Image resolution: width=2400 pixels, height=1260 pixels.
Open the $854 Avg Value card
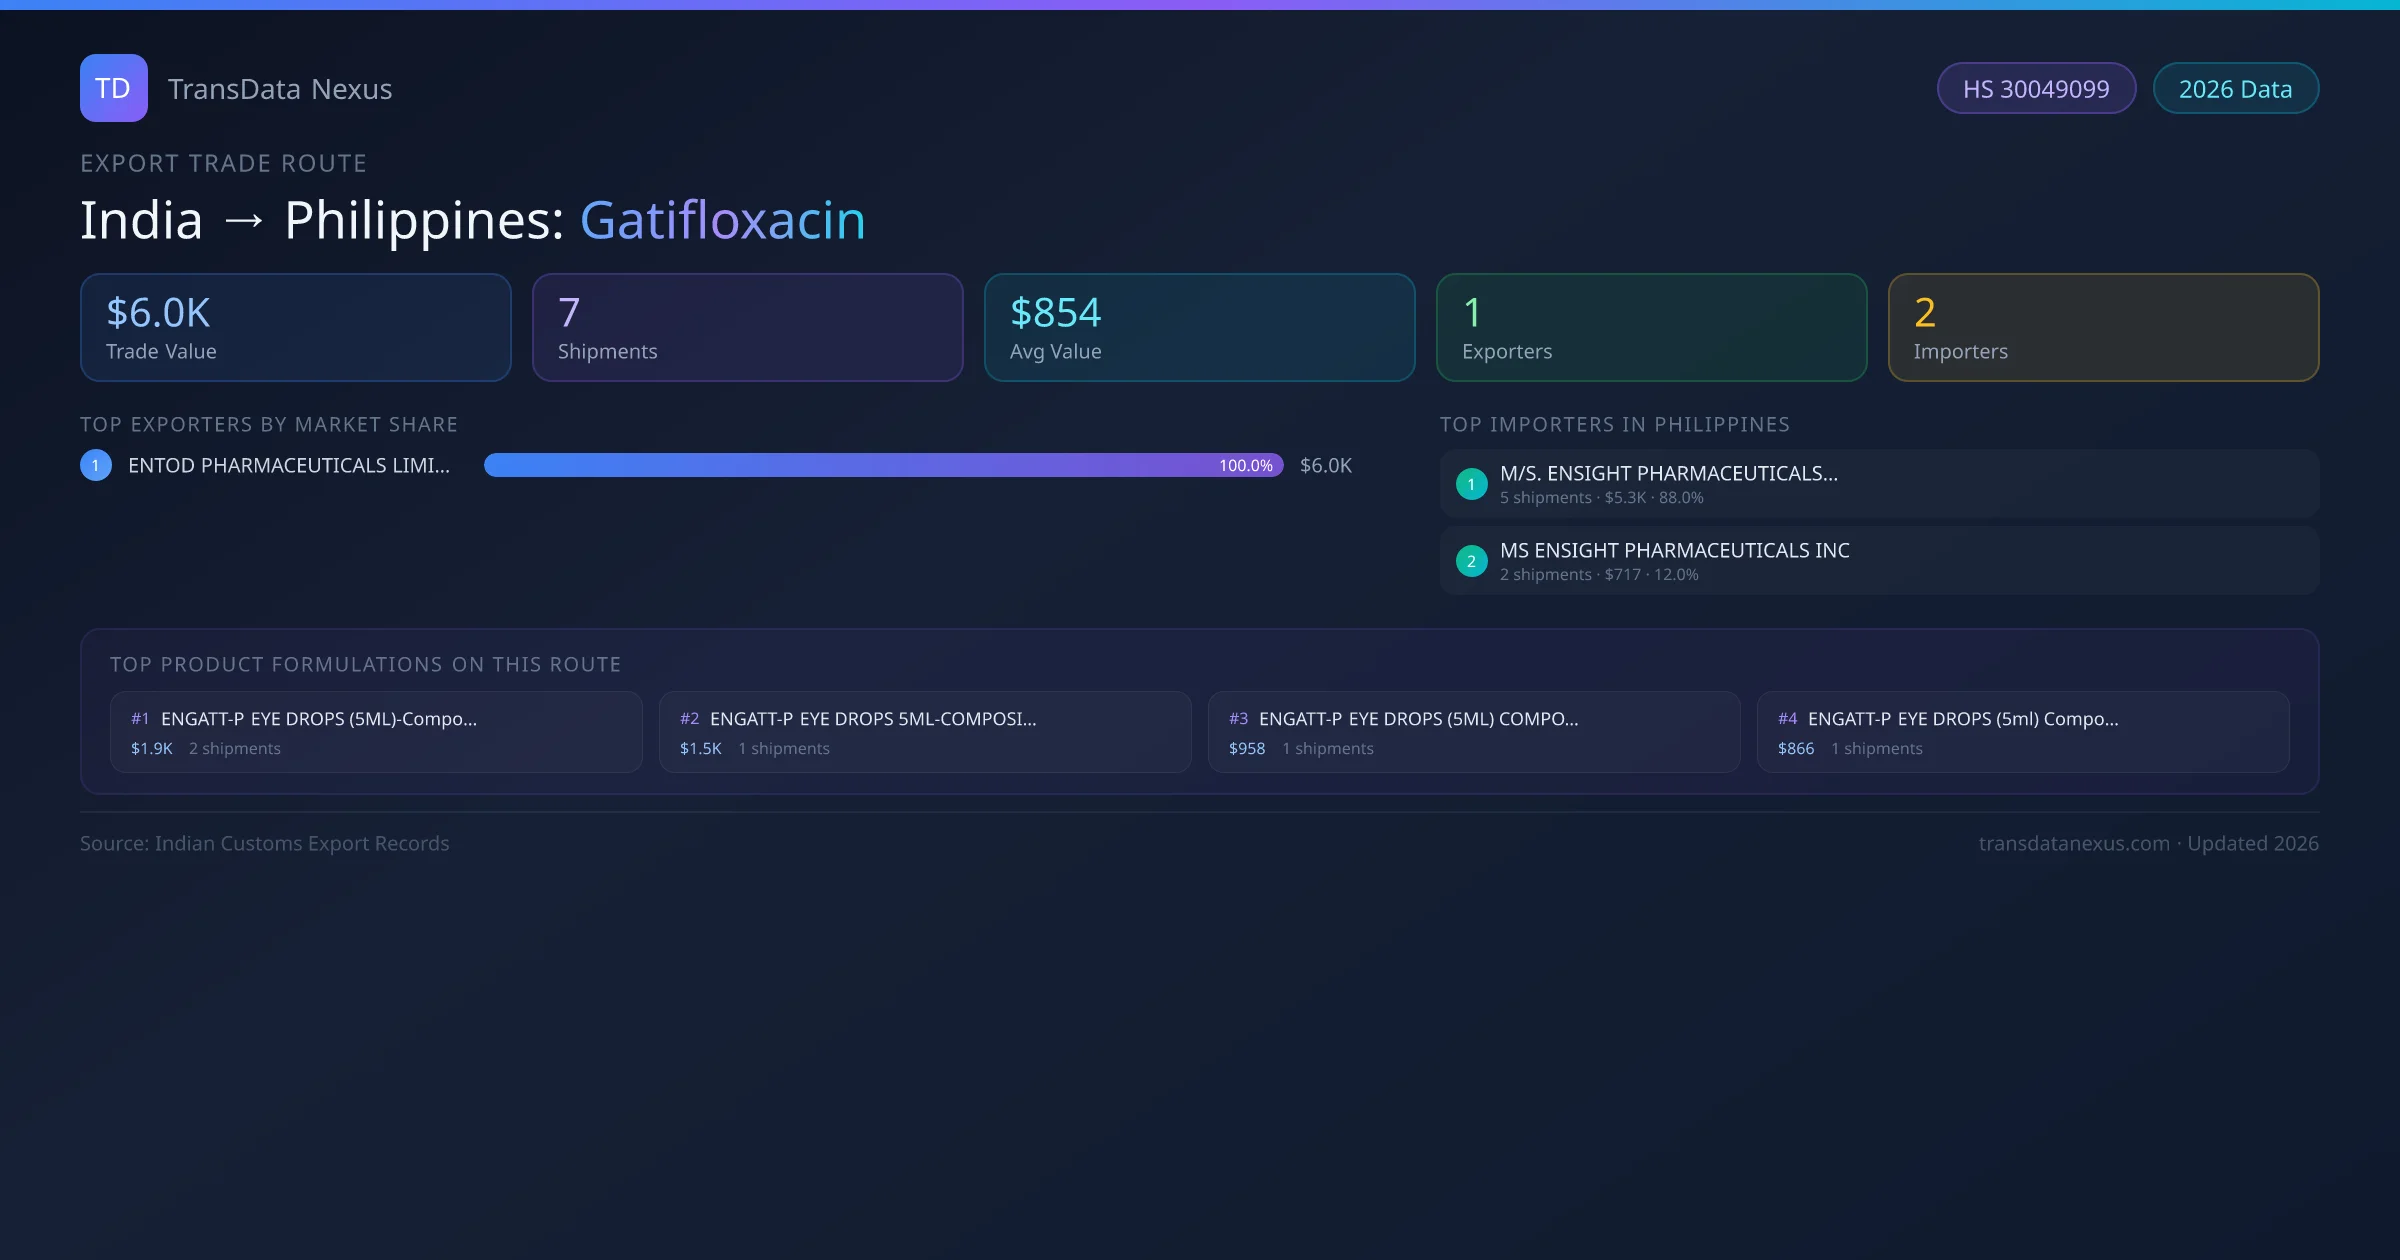click(1199, 328)
